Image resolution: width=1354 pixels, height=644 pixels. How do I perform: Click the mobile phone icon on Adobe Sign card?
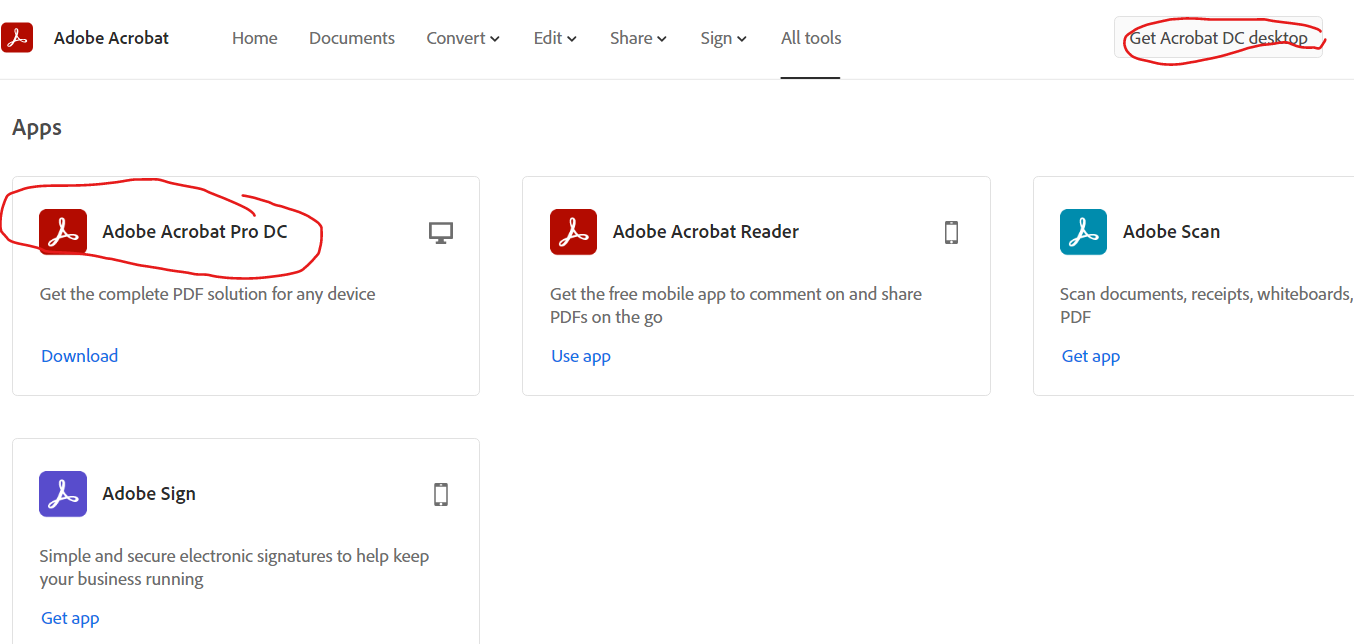(441, 494)
